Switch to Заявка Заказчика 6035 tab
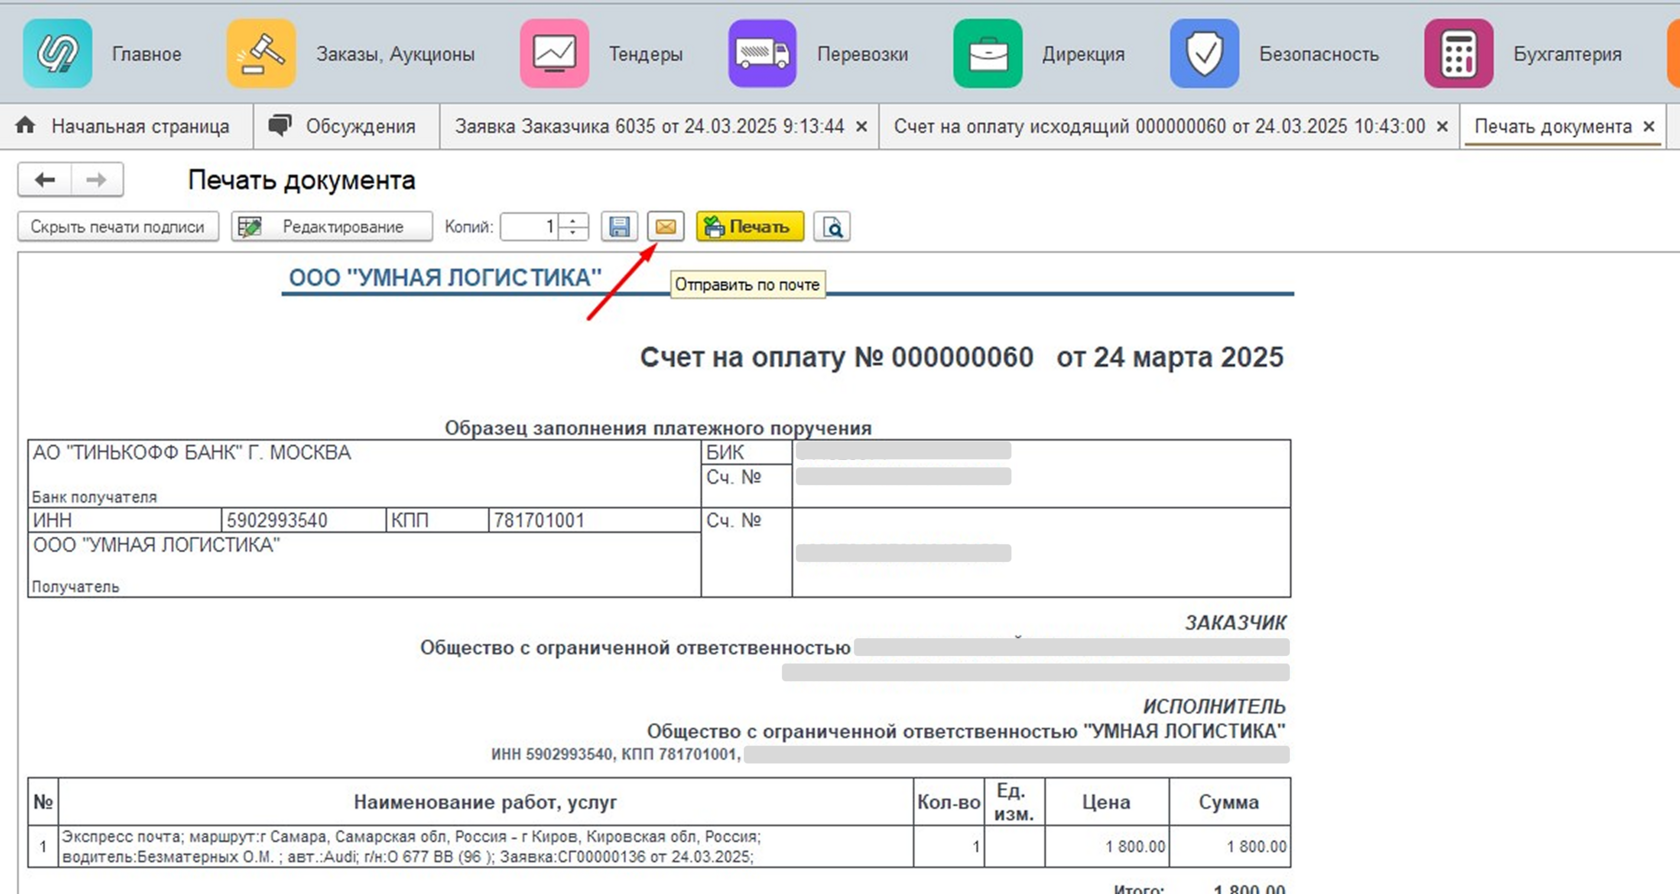The image size is (1680, 894). [x=649, y=126]
